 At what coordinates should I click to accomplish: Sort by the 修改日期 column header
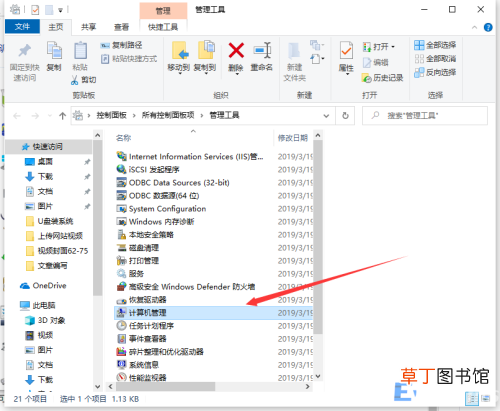pyautogui.click(x=293, y=138)
